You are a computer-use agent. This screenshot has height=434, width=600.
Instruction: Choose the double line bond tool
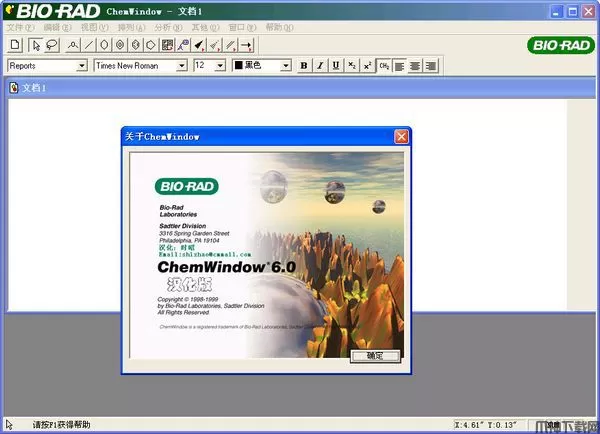coord(230,45)
